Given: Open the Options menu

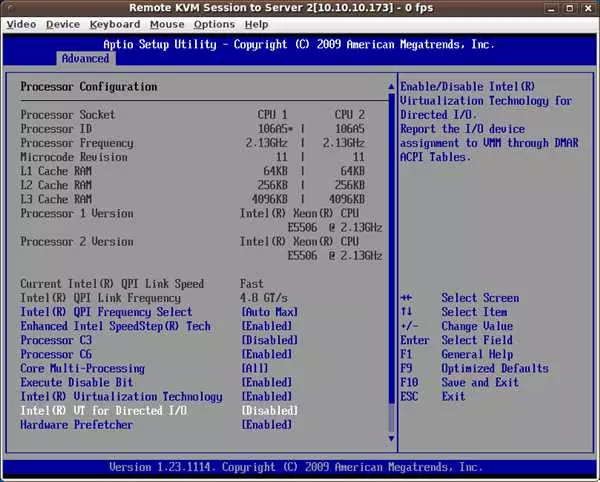Looking at the screenshot, I should click(x=214, y=24).
